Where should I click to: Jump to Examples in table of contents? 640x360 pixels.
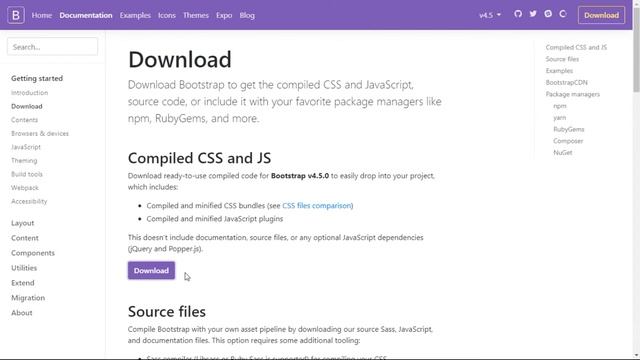click(x=559, y=71)
